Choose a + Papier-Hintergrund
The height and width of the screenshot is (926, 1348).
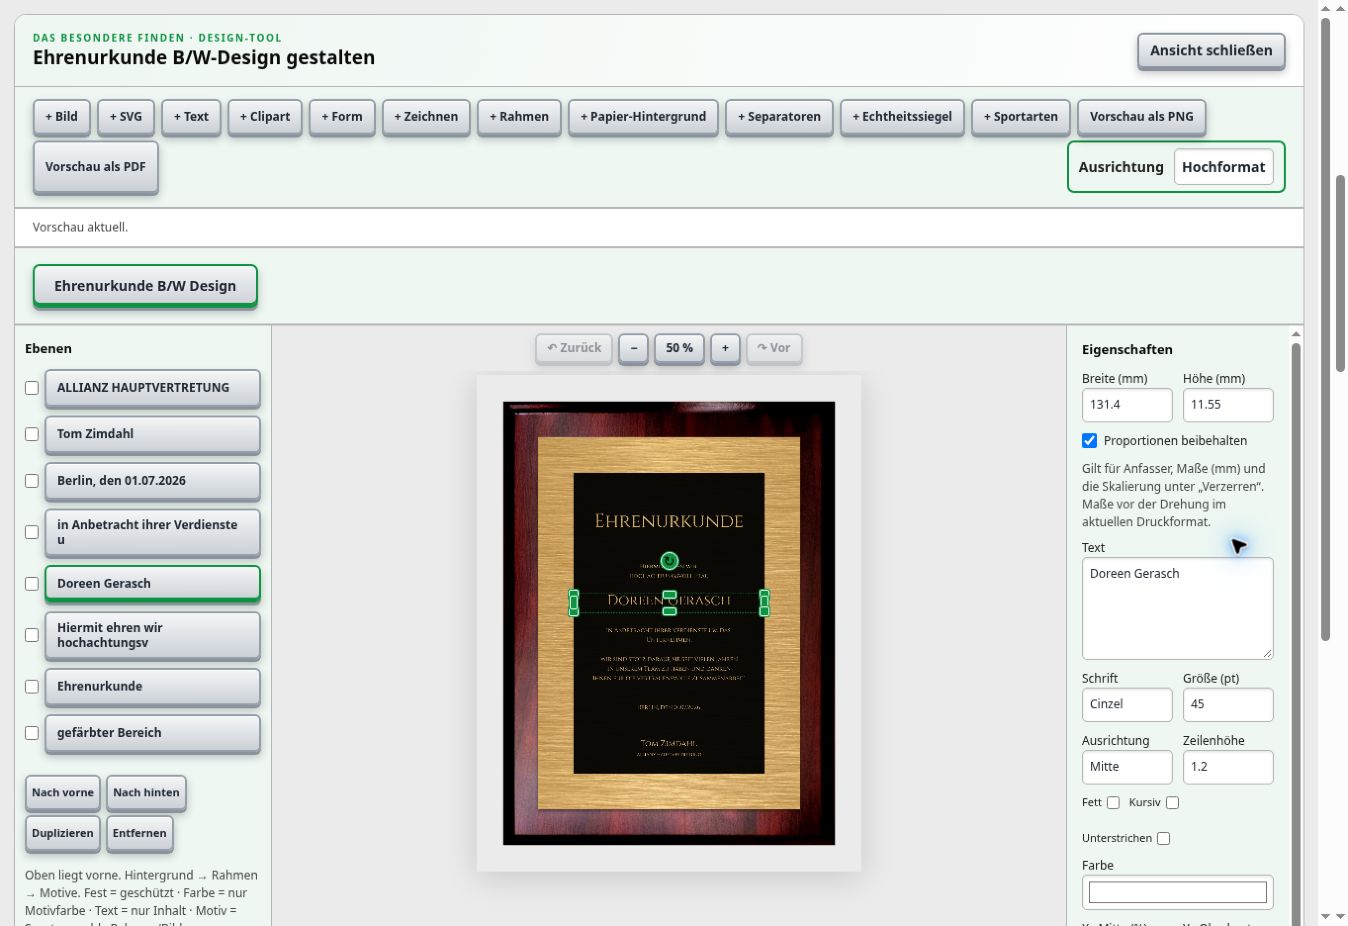tap(643, 117)
